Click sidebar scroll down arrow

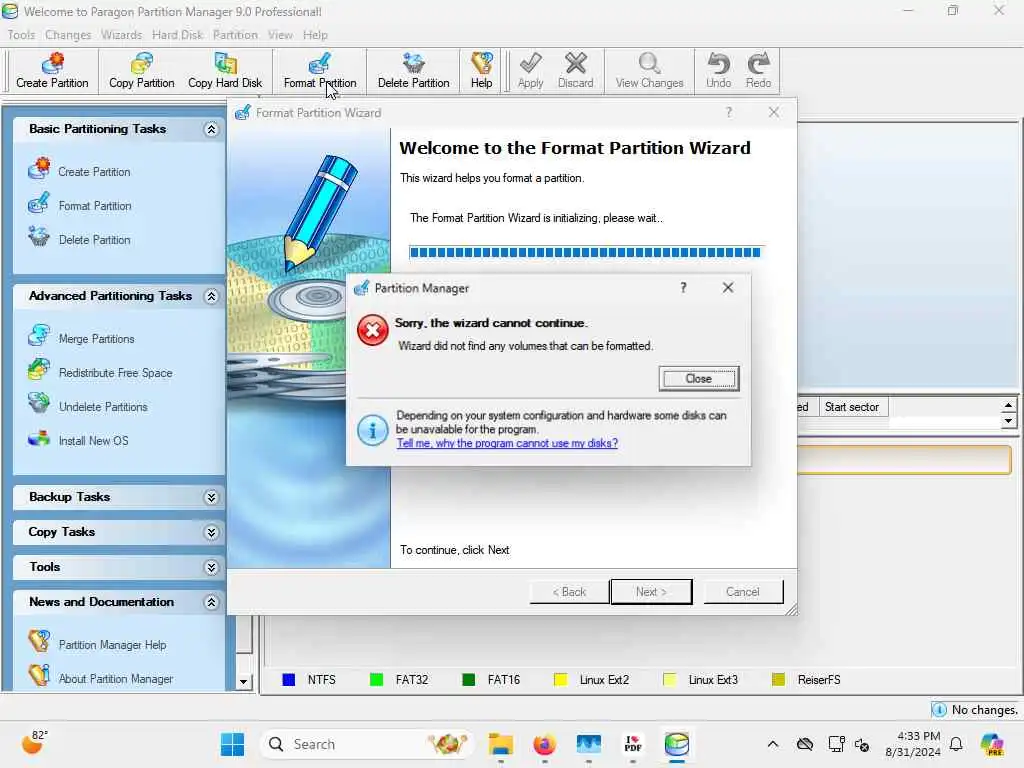[244, 682]
